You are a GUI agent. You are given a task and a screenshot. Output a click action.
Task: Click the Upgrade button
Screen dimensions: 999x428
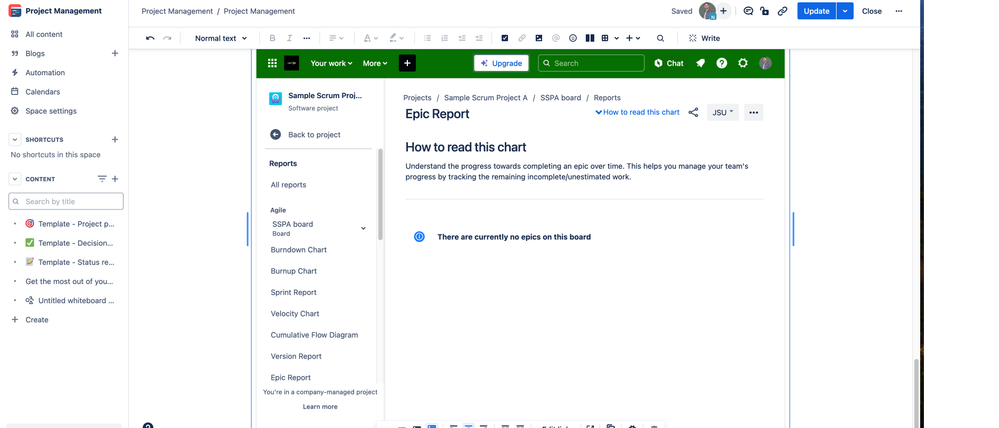(x=501, y=63)
